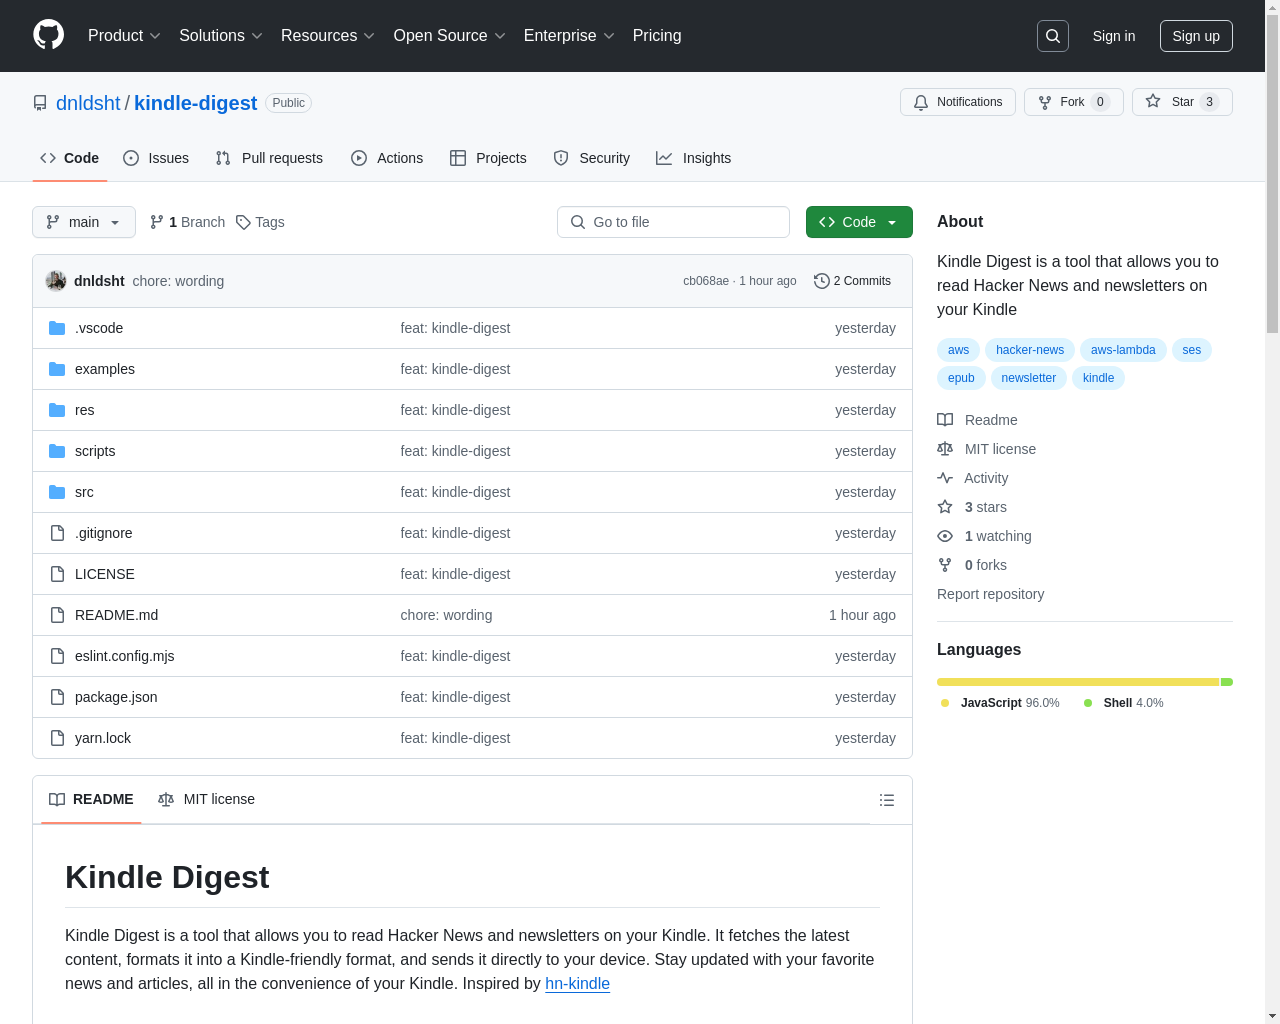
Task: Click the 'chore: wording' message in README.md row
Action: (446, 615)
